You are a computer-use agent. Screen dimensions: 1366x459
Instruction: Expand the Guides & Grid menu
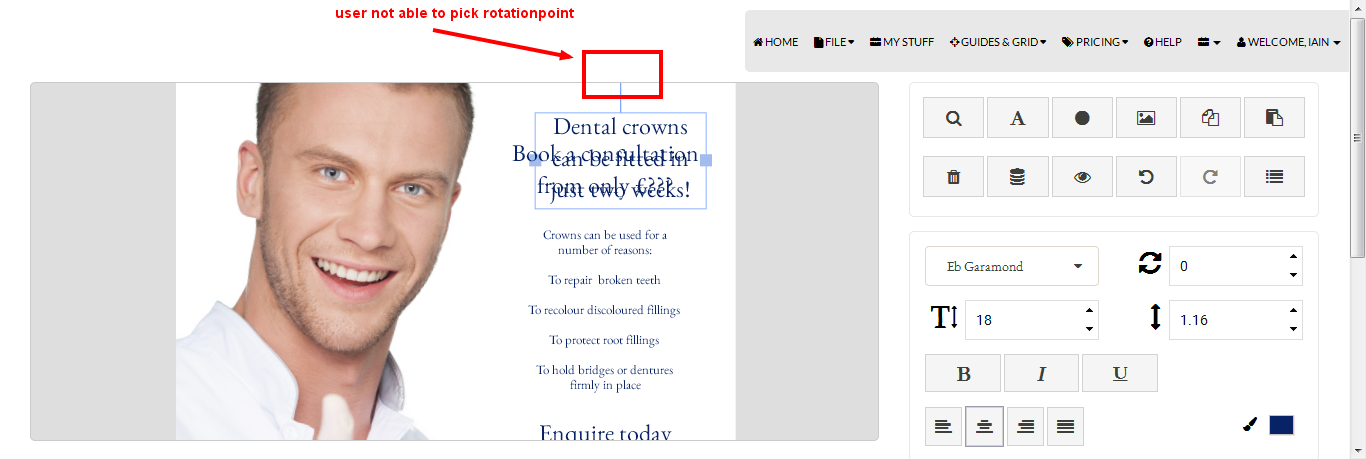[x=997, y=42]
